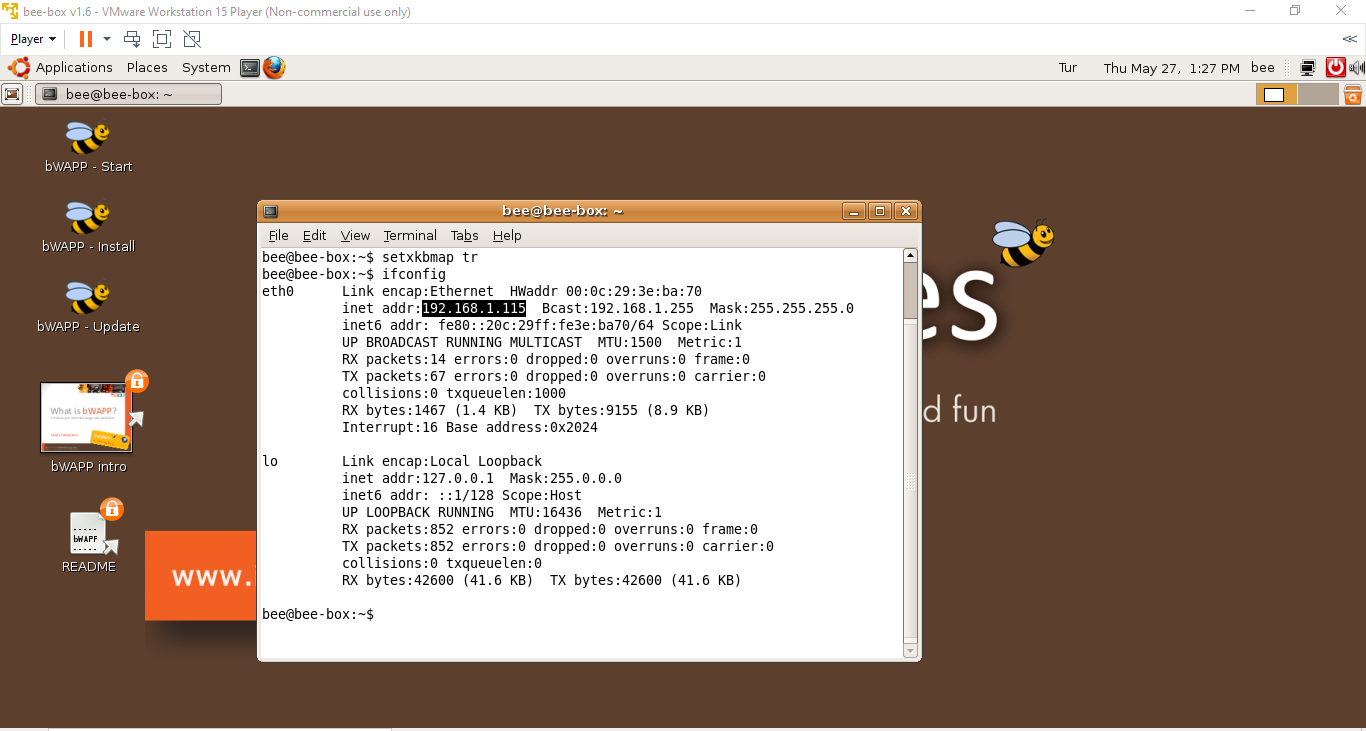Click the Bcast:192.168.1.255 text
This screenshot has height=731, width=1366.
pos(618,308)
